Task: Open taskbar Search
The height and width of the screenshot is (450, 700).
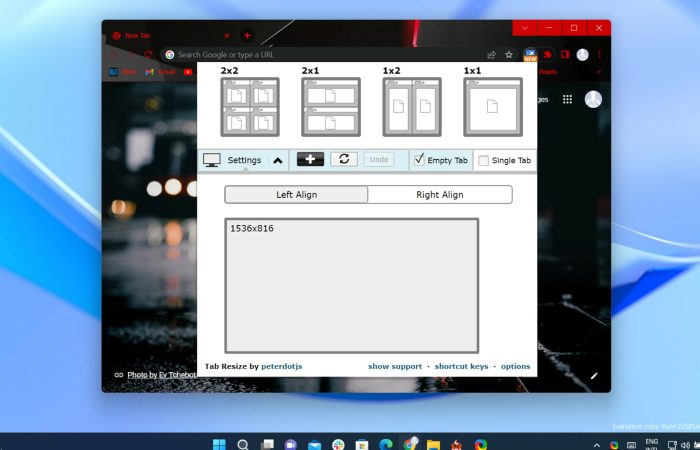Action: [243, 444]
